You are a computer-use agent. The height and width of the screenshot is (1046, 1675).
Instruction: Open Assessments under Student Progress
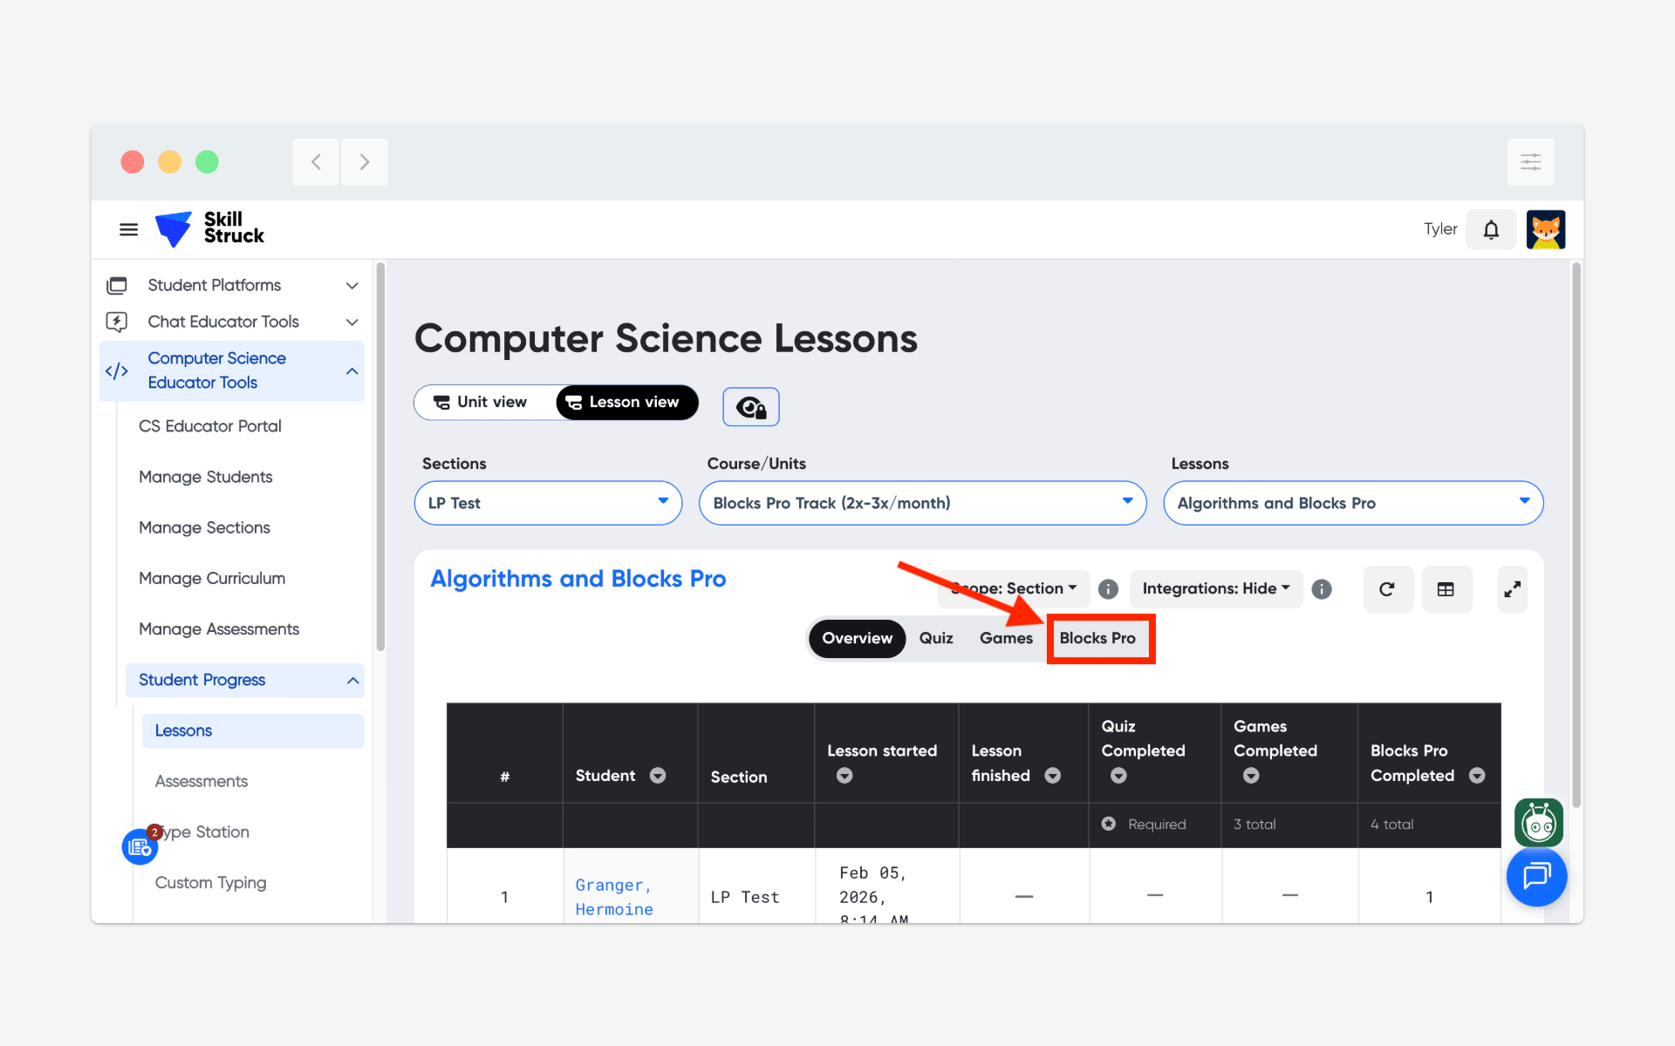(201, 781)
